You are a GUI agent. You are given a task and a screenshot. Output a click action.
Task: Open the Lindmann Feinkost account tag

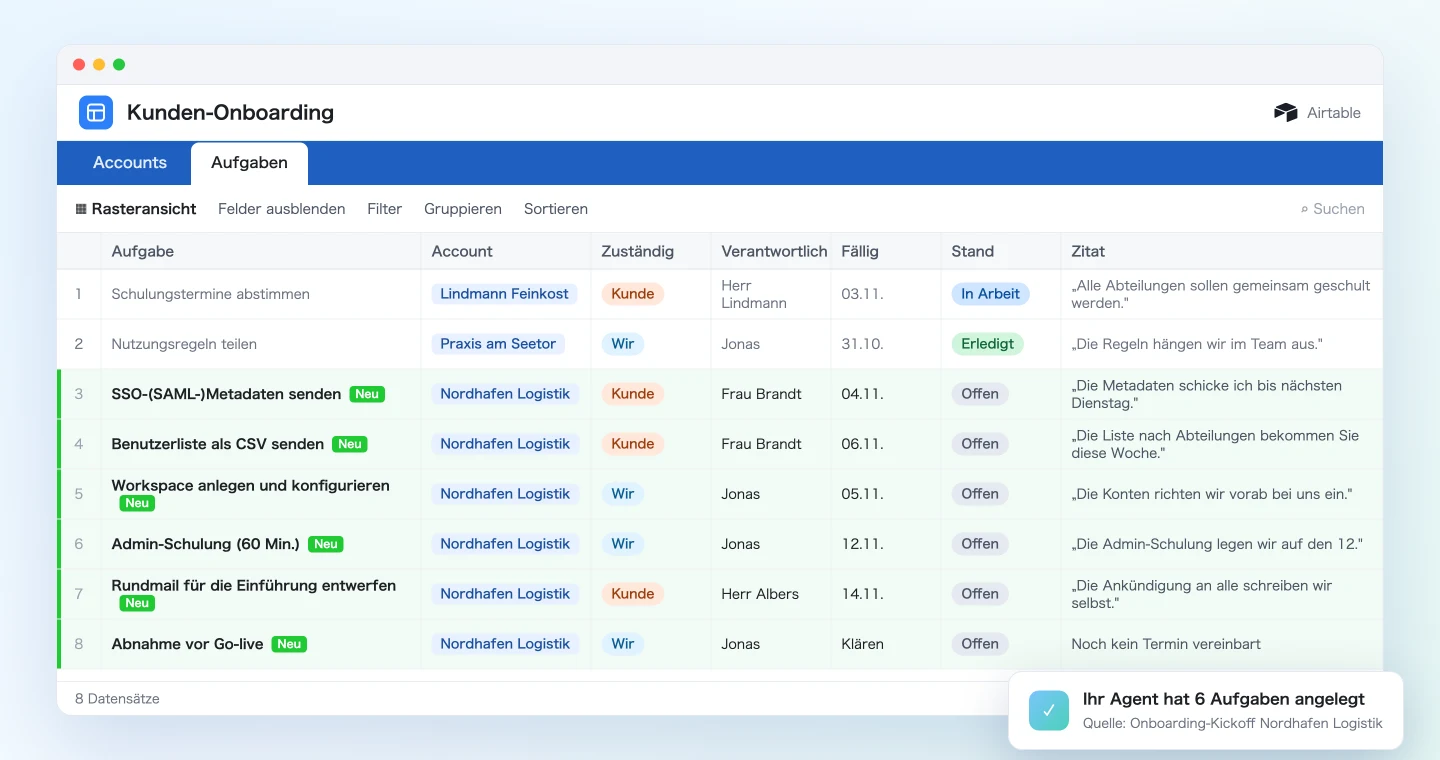tap(504, 294)
